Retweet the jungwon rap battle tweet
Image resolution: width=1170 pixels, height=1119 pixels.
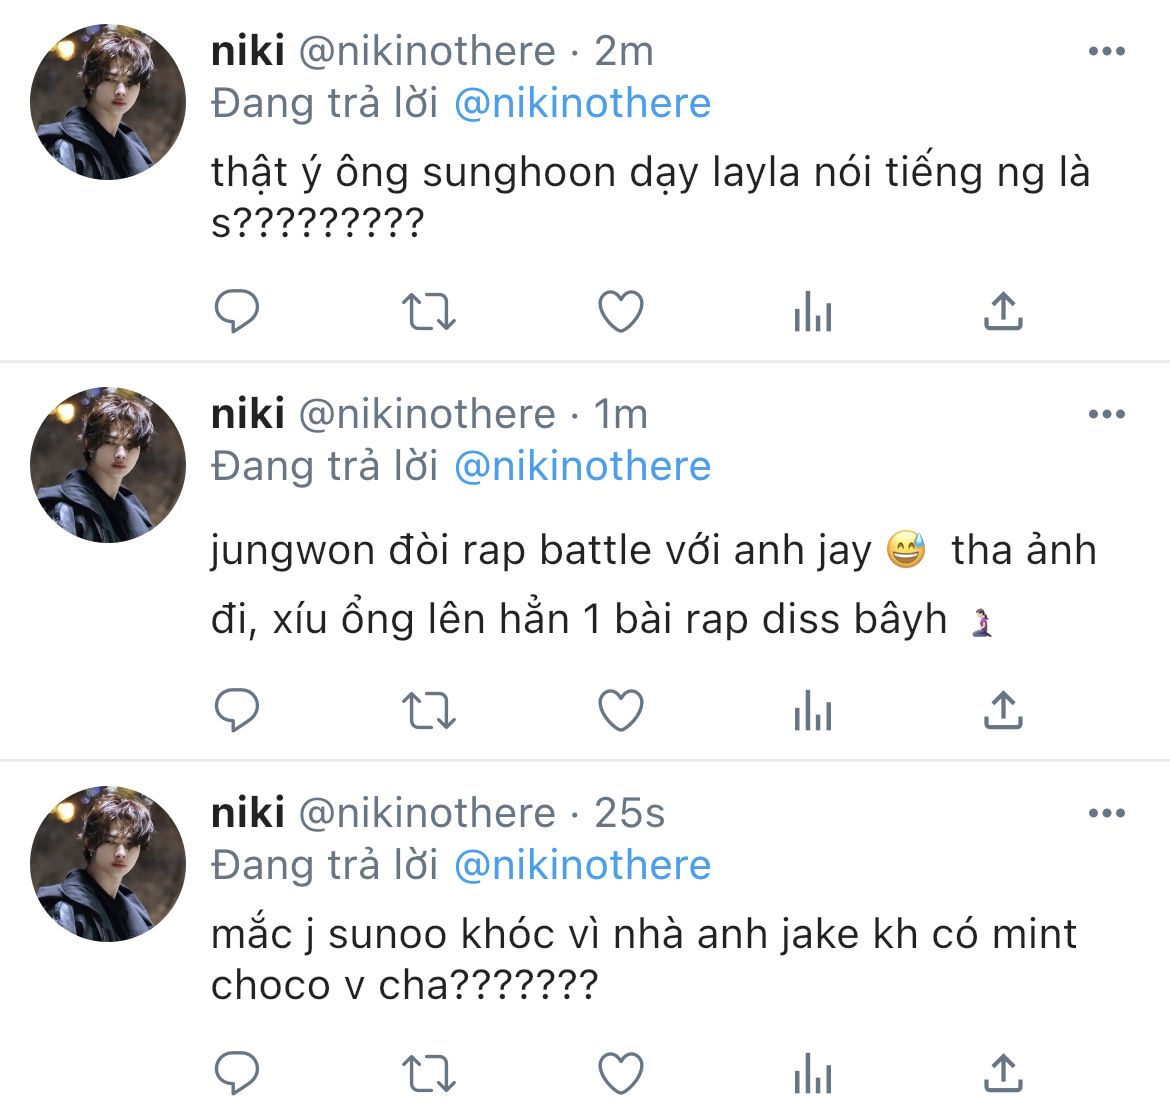tap(428, 709)
